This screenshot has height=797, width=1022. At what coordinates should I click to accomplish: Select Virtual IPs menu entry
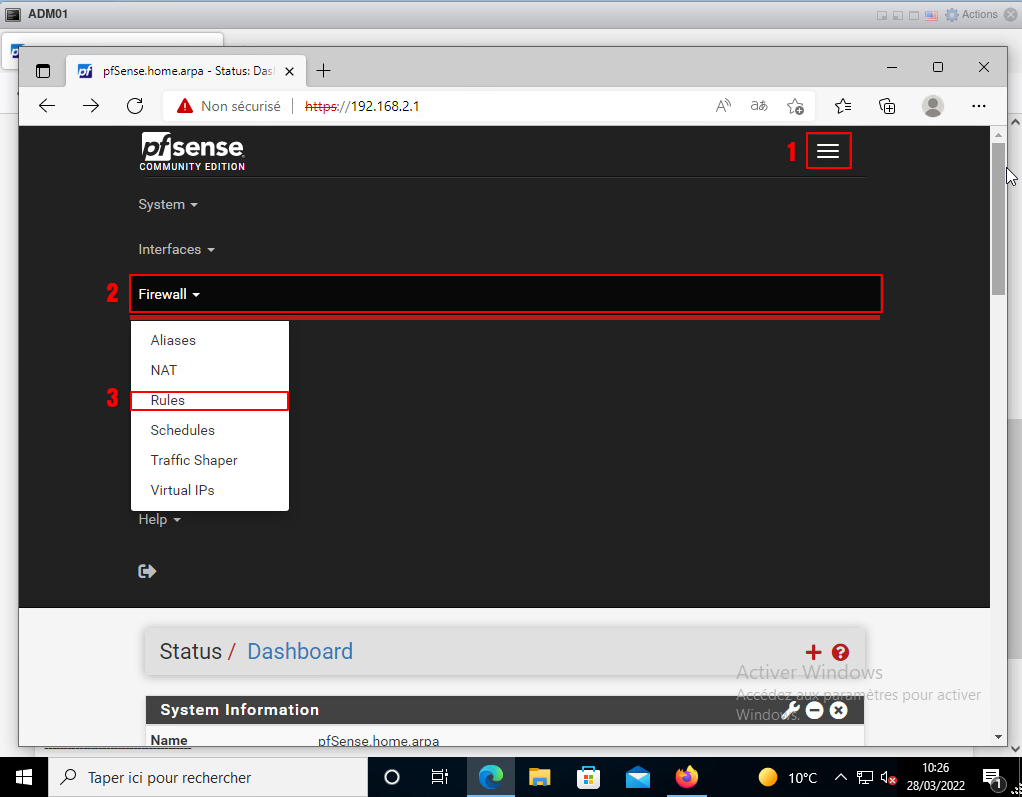[182, 490]
